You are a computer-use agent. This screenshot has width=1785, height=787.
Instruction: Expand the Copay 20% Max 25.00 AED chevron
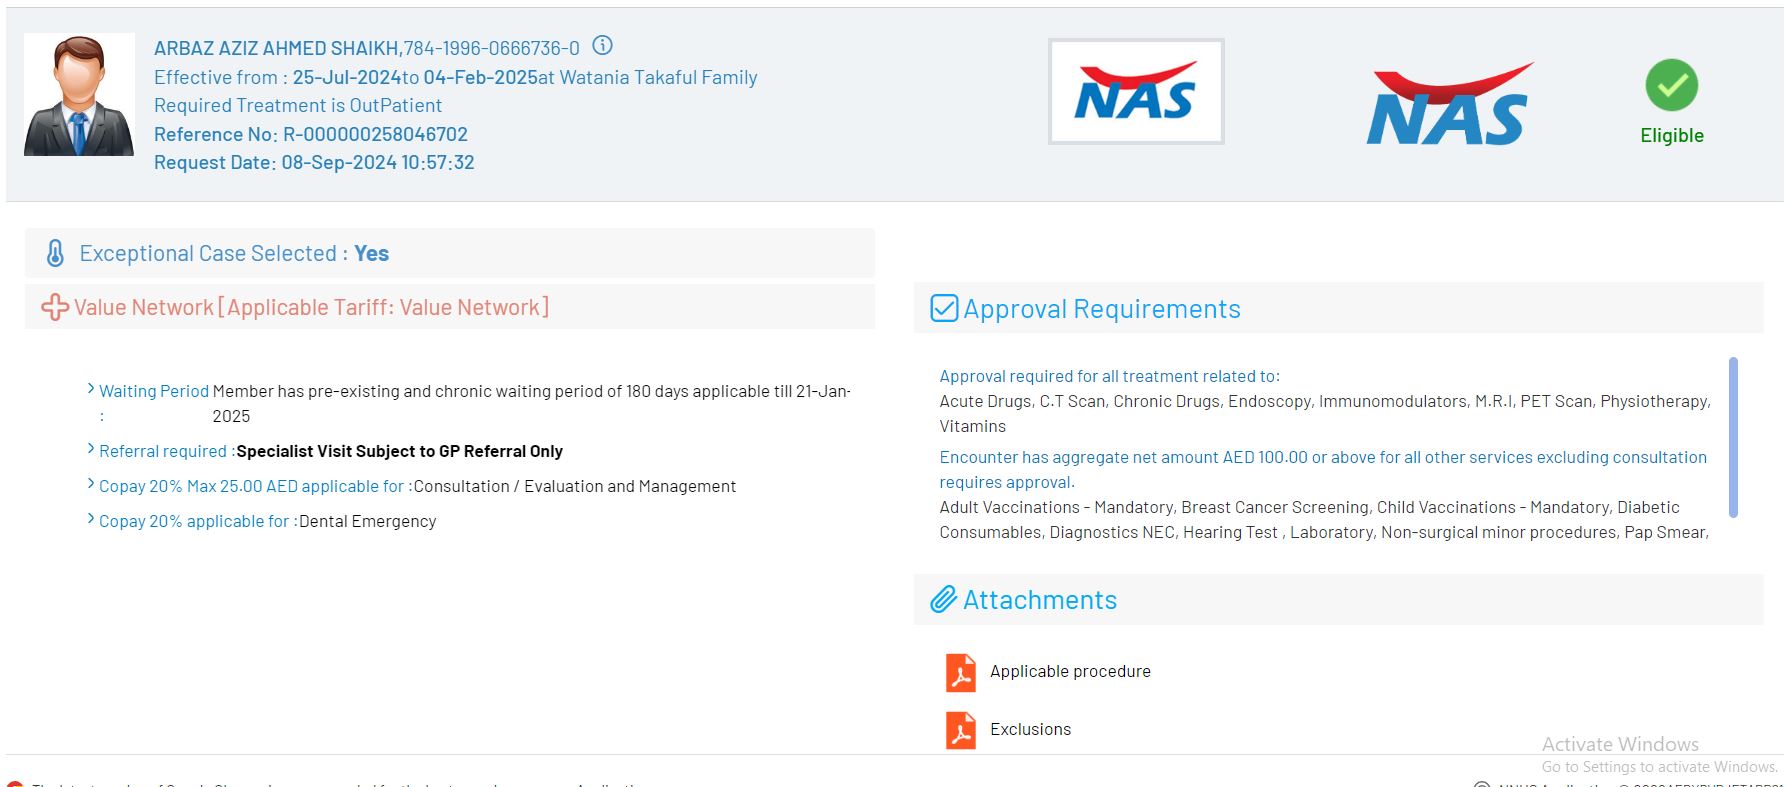pos(91,485)
